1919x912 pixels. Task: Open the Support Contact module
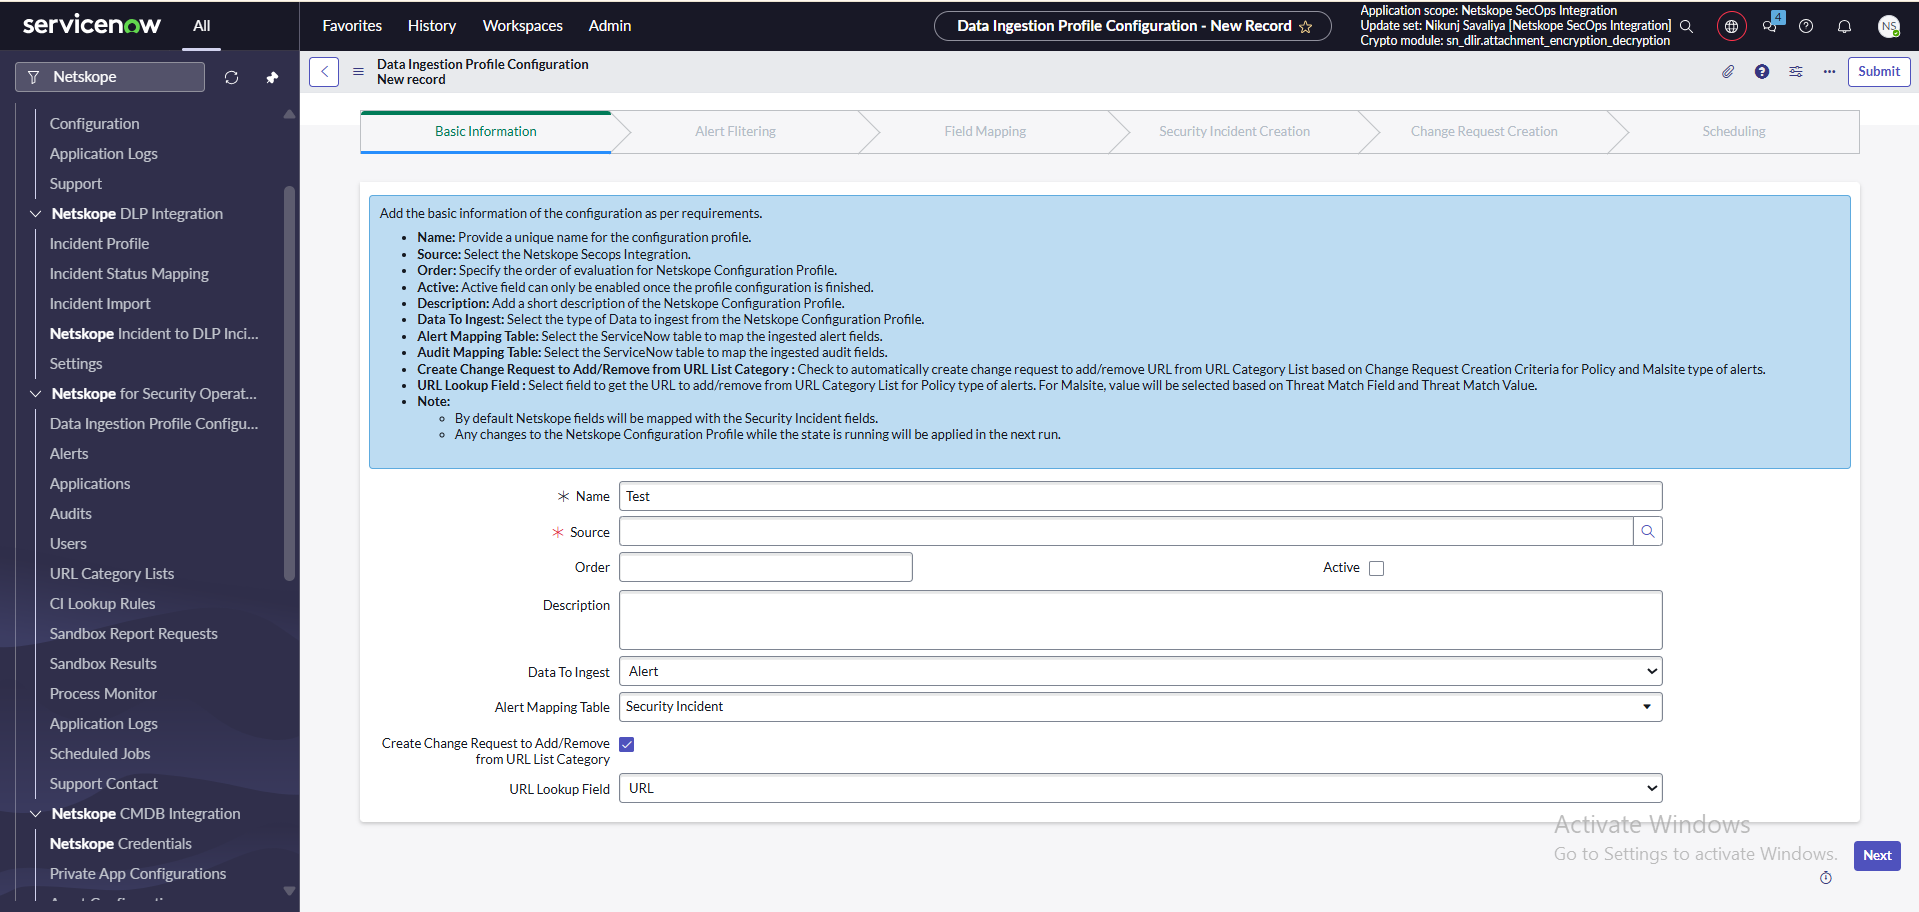pyautogui.click(x=104, y=784)
